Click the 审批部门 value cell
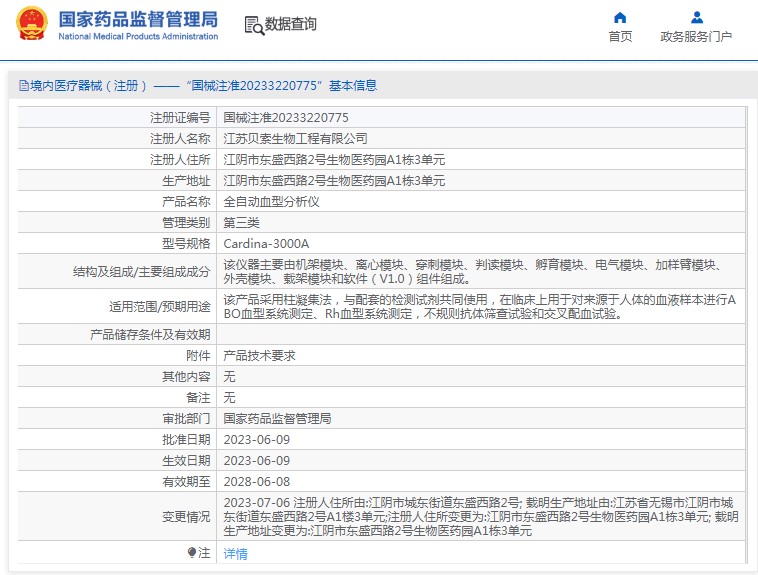 [x=276, y=419]
